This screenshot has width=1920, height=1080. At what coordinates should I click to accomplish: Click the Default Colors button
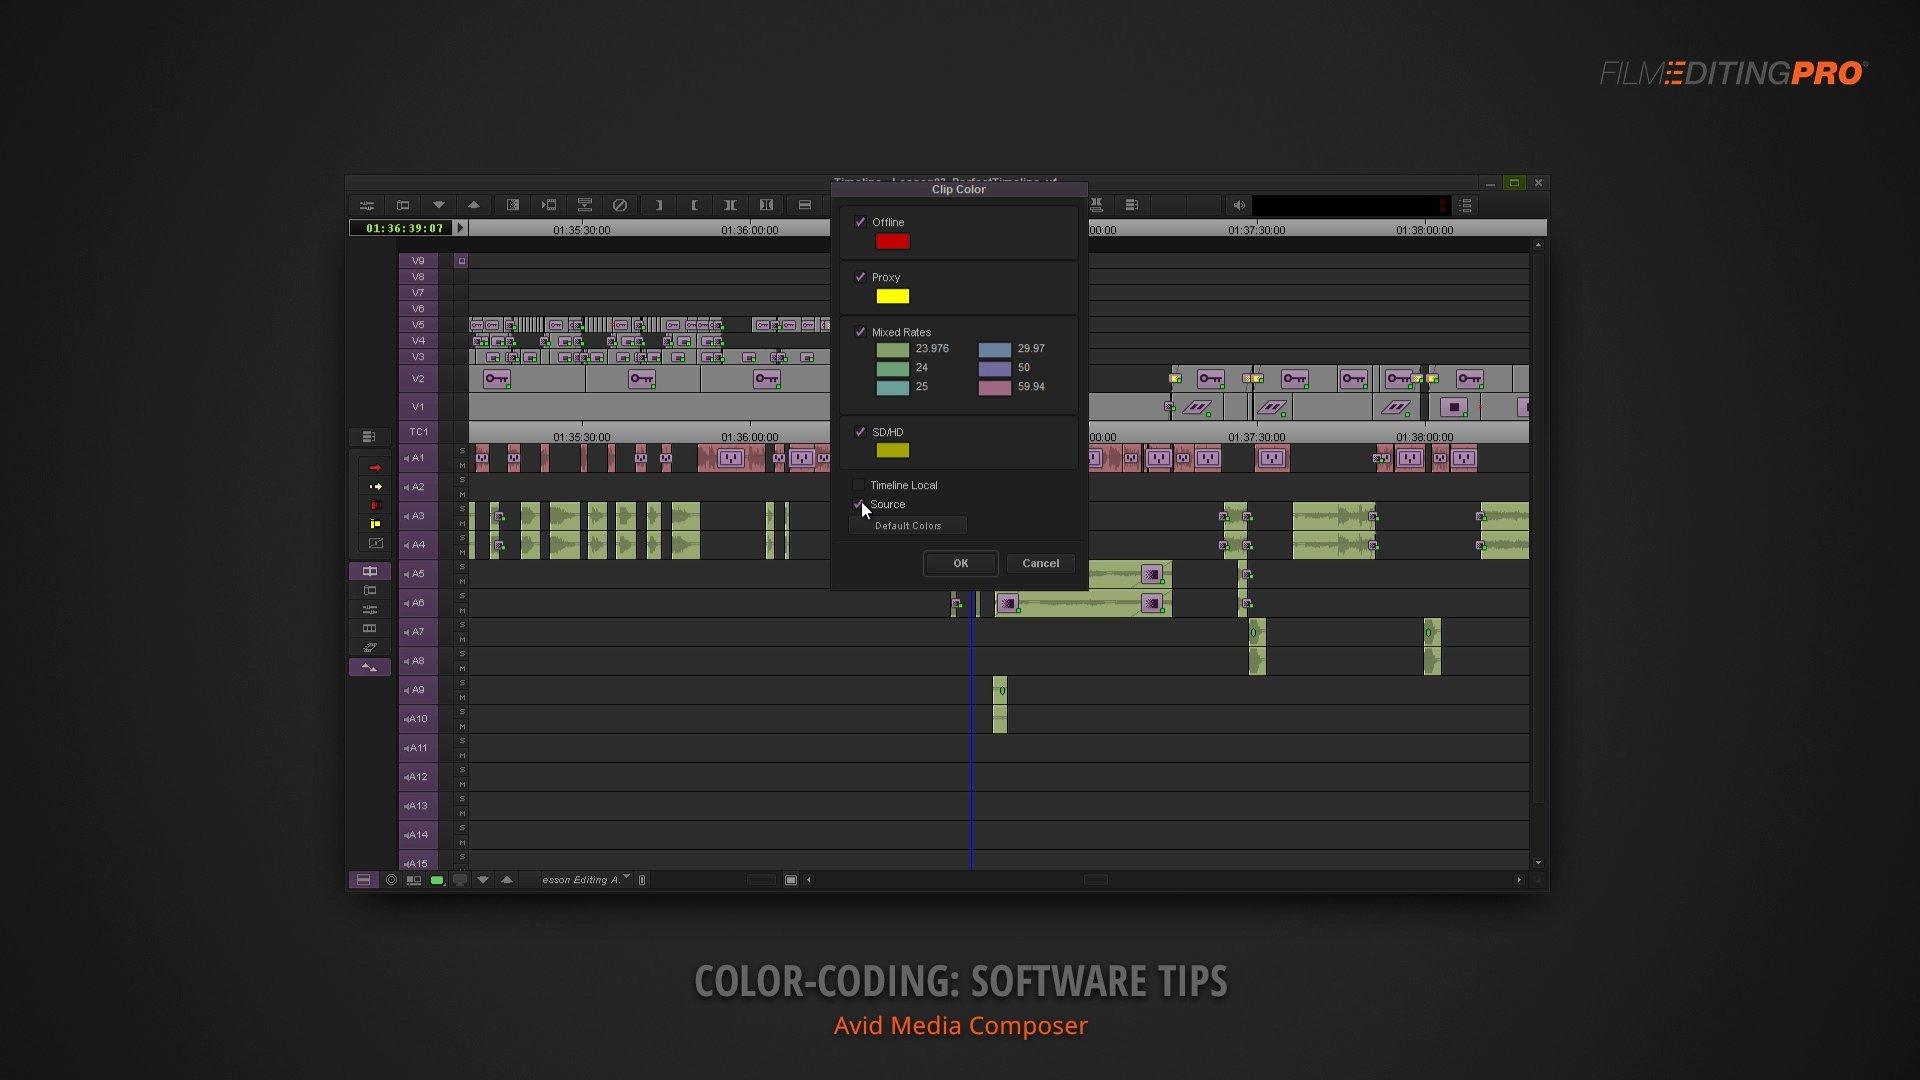pyautogui.click(x=906, y=525)
